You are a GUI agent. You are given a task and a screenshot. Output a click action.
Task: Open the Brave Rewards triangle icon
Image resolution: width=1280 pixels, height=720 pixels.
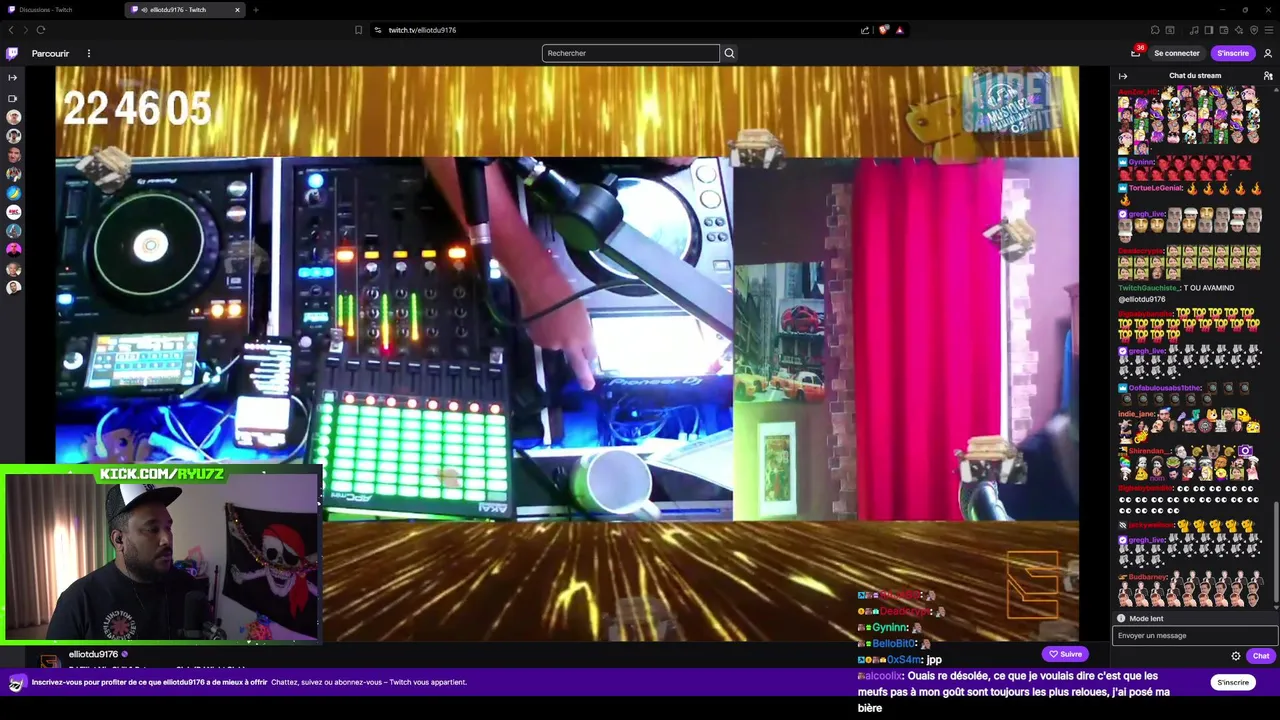click(x=900, y=30)
